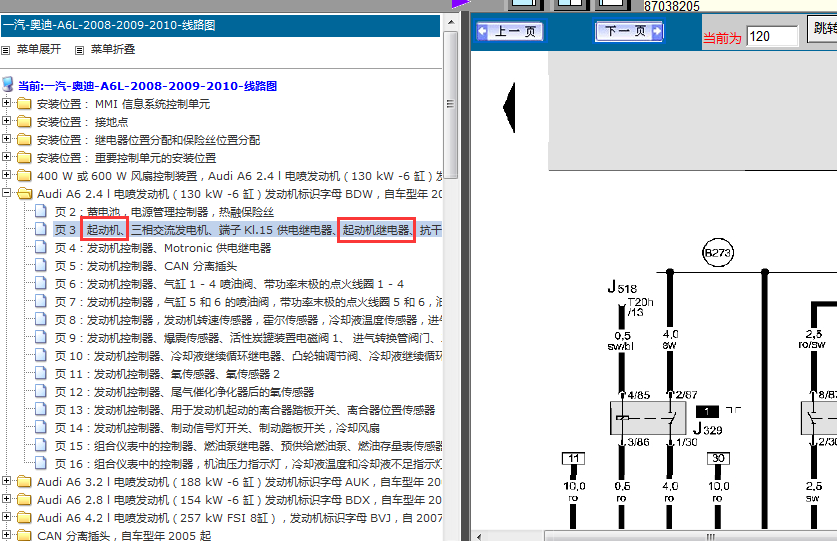This screenshot has width=837, height=541.
Task: Click the title bar 一汽-奥迪-A6L-2008-2009-2010-线路图
Action: click(x=220, y=26)
